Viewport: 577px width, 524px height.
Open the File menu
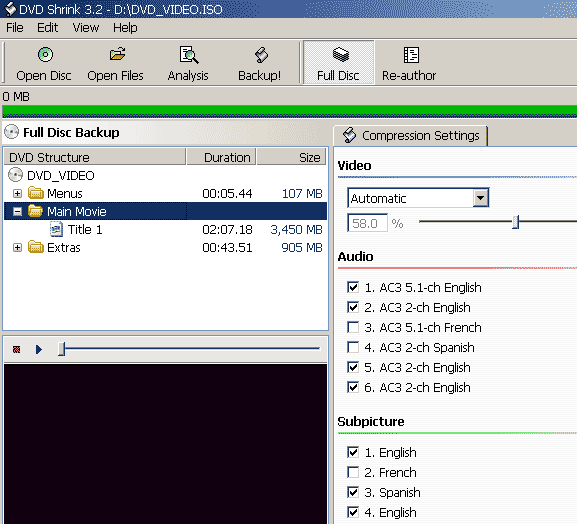pyautogui.click(x=15, y=28)
